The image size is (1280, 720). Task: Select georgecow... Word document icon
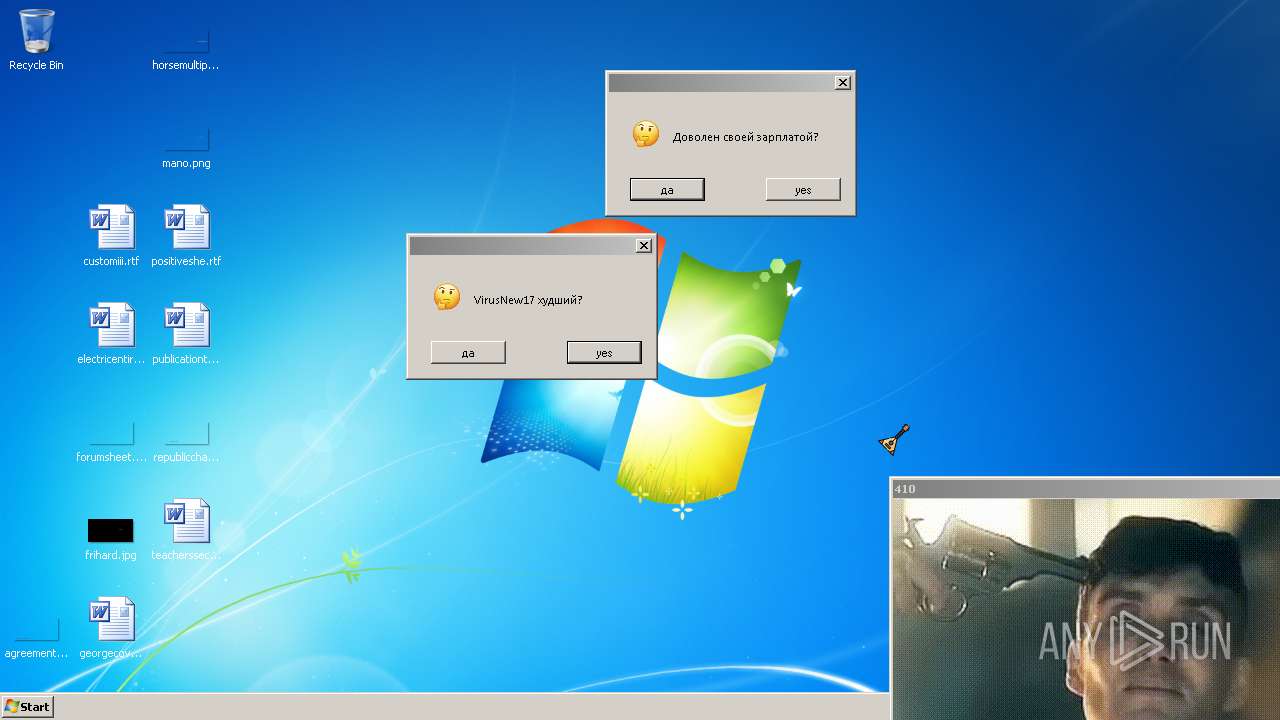coord(111,628)
